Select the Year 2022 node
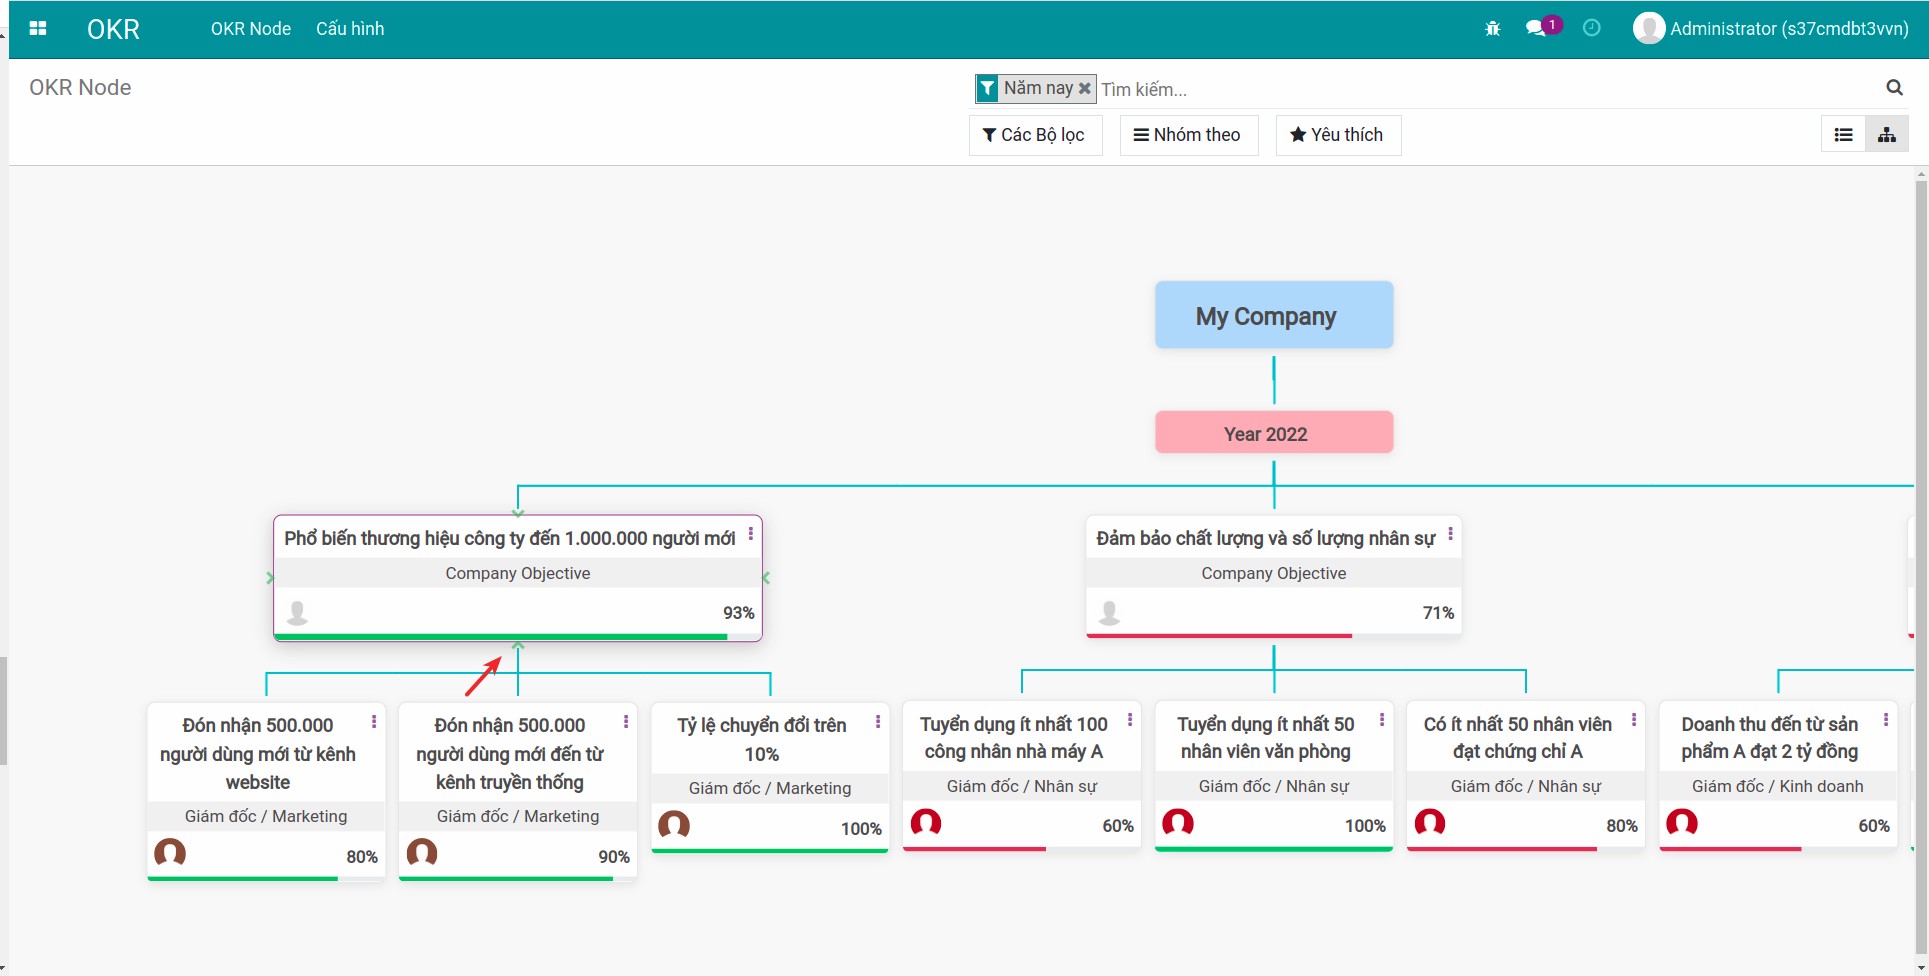 pyautogui.click(x=1273, y=433)
